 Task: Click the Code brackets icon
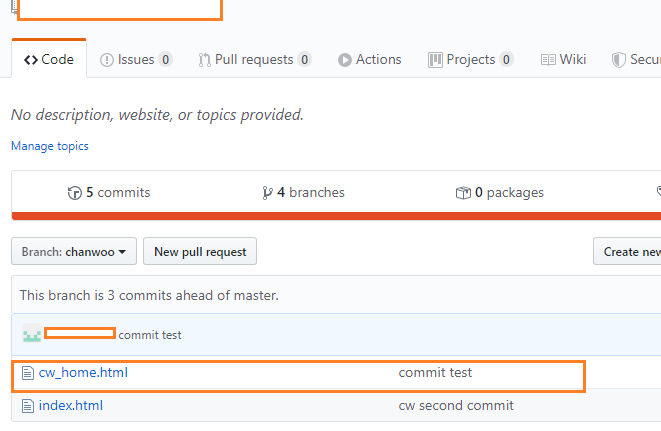pyautogui.click(x=31, y=60)
